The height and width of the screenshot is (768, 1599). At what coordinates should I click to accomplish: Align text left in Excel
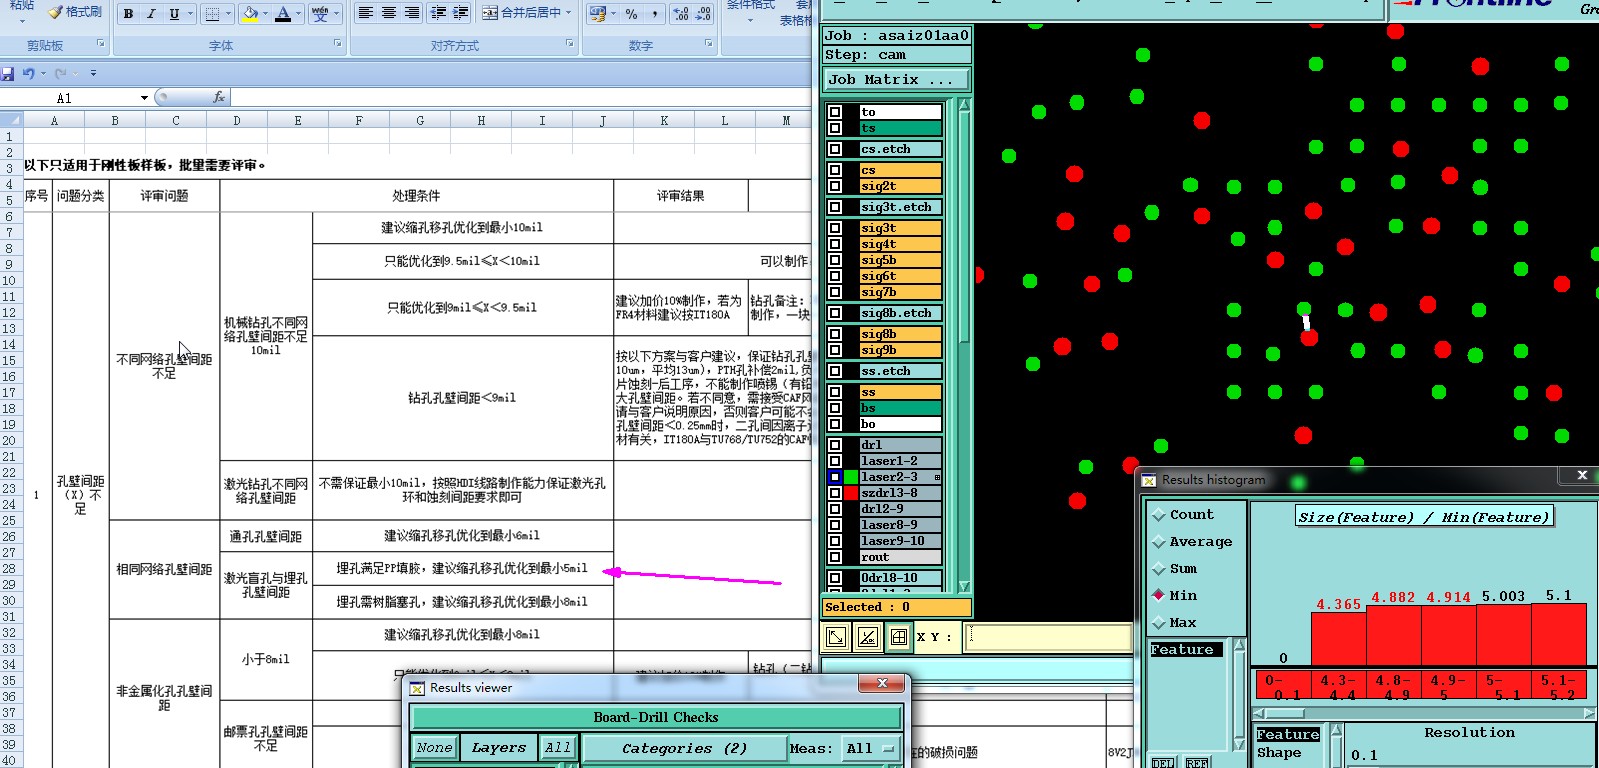pyautogui.click(x=366, y=13)
